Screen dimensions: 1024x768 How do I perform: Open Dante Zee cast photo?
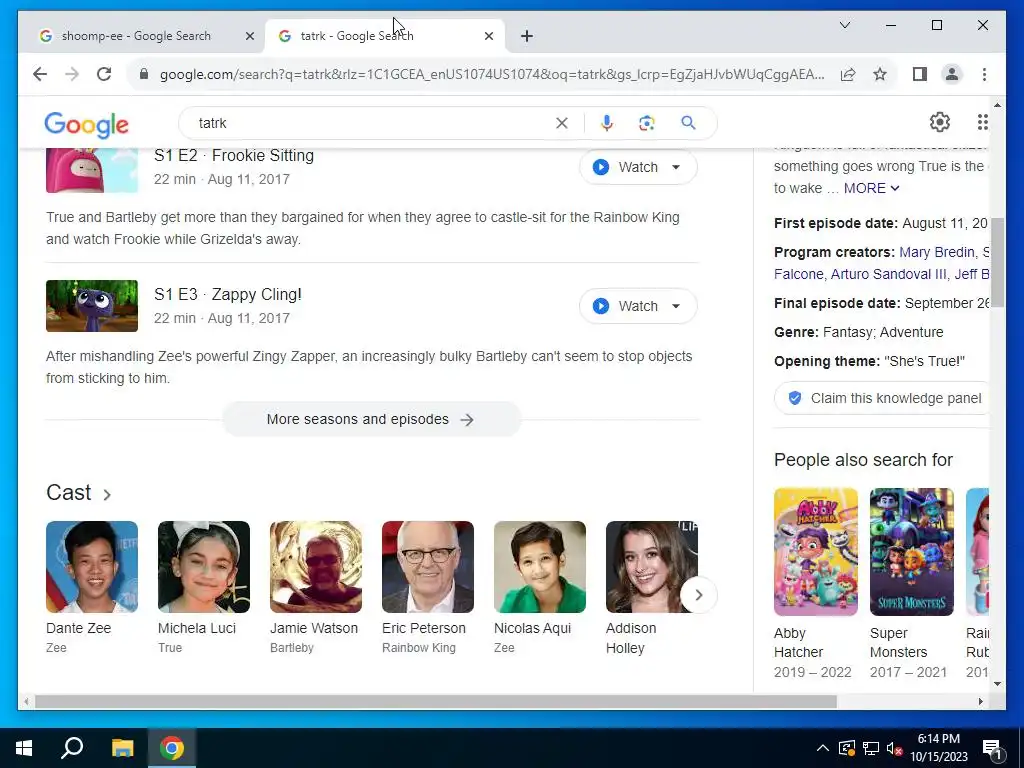point(91,567)
